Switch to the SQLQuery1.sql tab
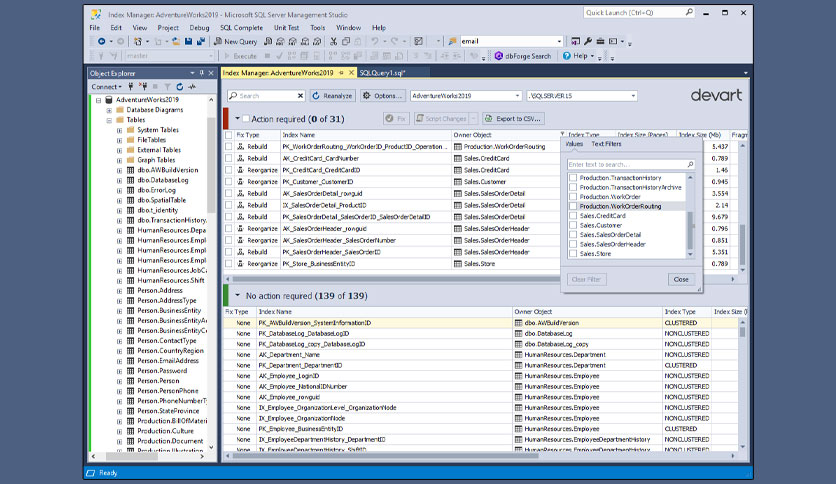 (x=382, y=72)
